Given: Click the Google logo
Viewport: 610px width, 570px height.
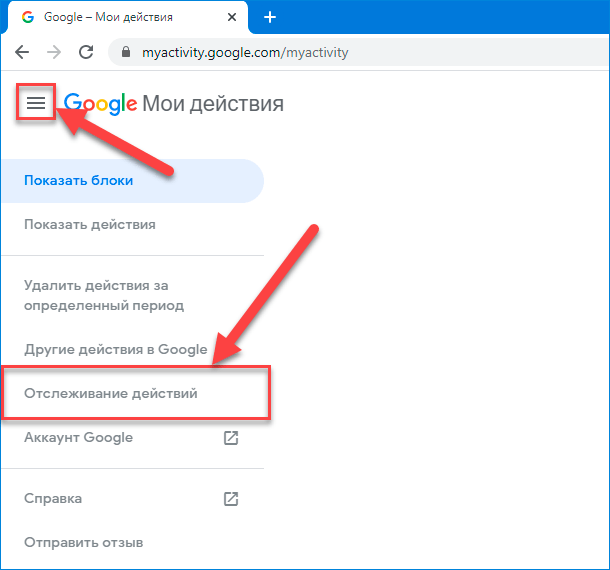Looking at the screenshot, I should pos(100,103).
